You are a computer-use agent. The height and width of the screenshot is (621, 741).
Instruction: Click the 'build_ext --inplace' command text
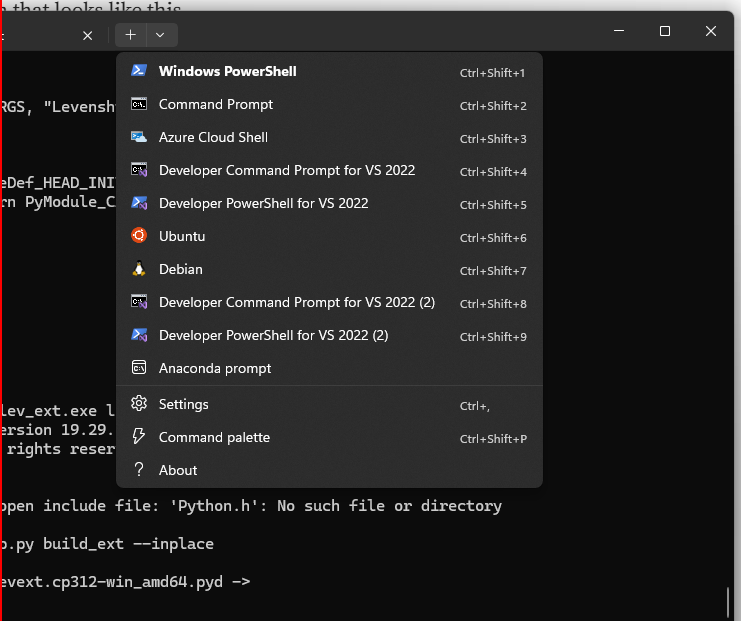(x=128, y=544)
